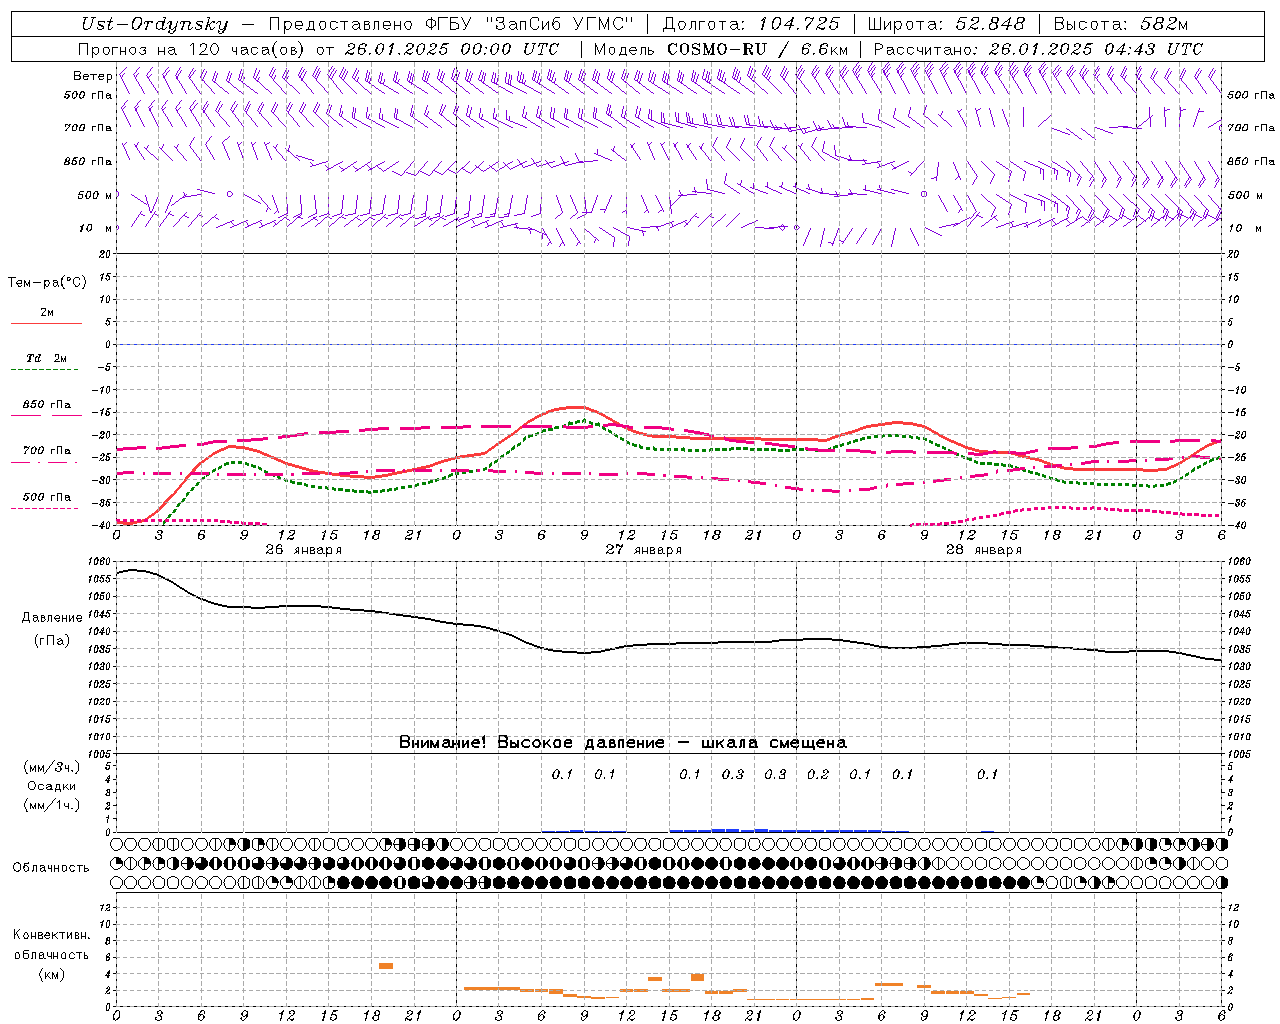Click the "500 гПа" label in the temperature legend

[47, 497]
